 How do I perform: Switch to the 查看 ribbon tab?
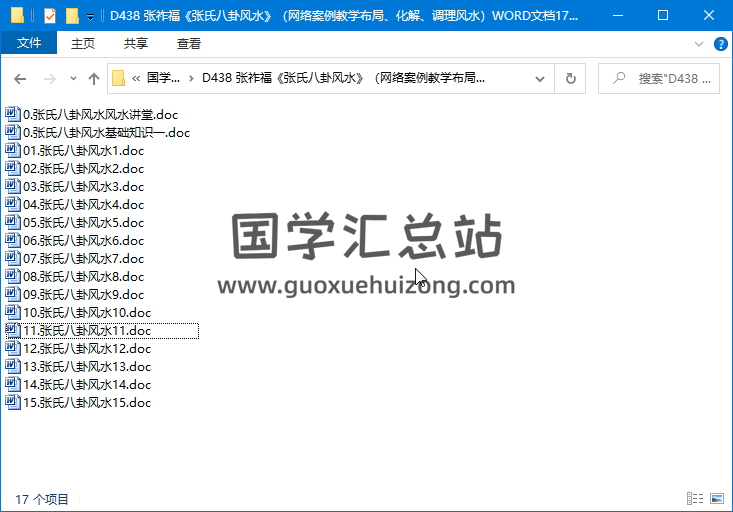tap(188, 43)
